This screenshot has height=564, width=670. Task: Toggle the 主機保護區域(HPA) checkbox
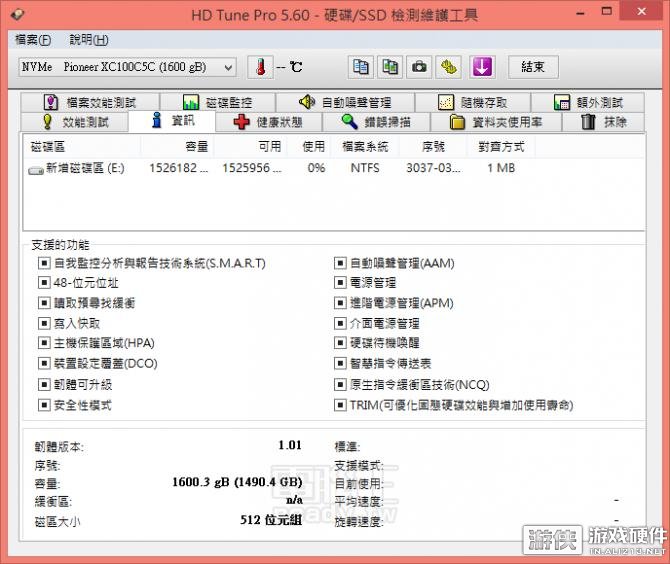tap(44, 343)
